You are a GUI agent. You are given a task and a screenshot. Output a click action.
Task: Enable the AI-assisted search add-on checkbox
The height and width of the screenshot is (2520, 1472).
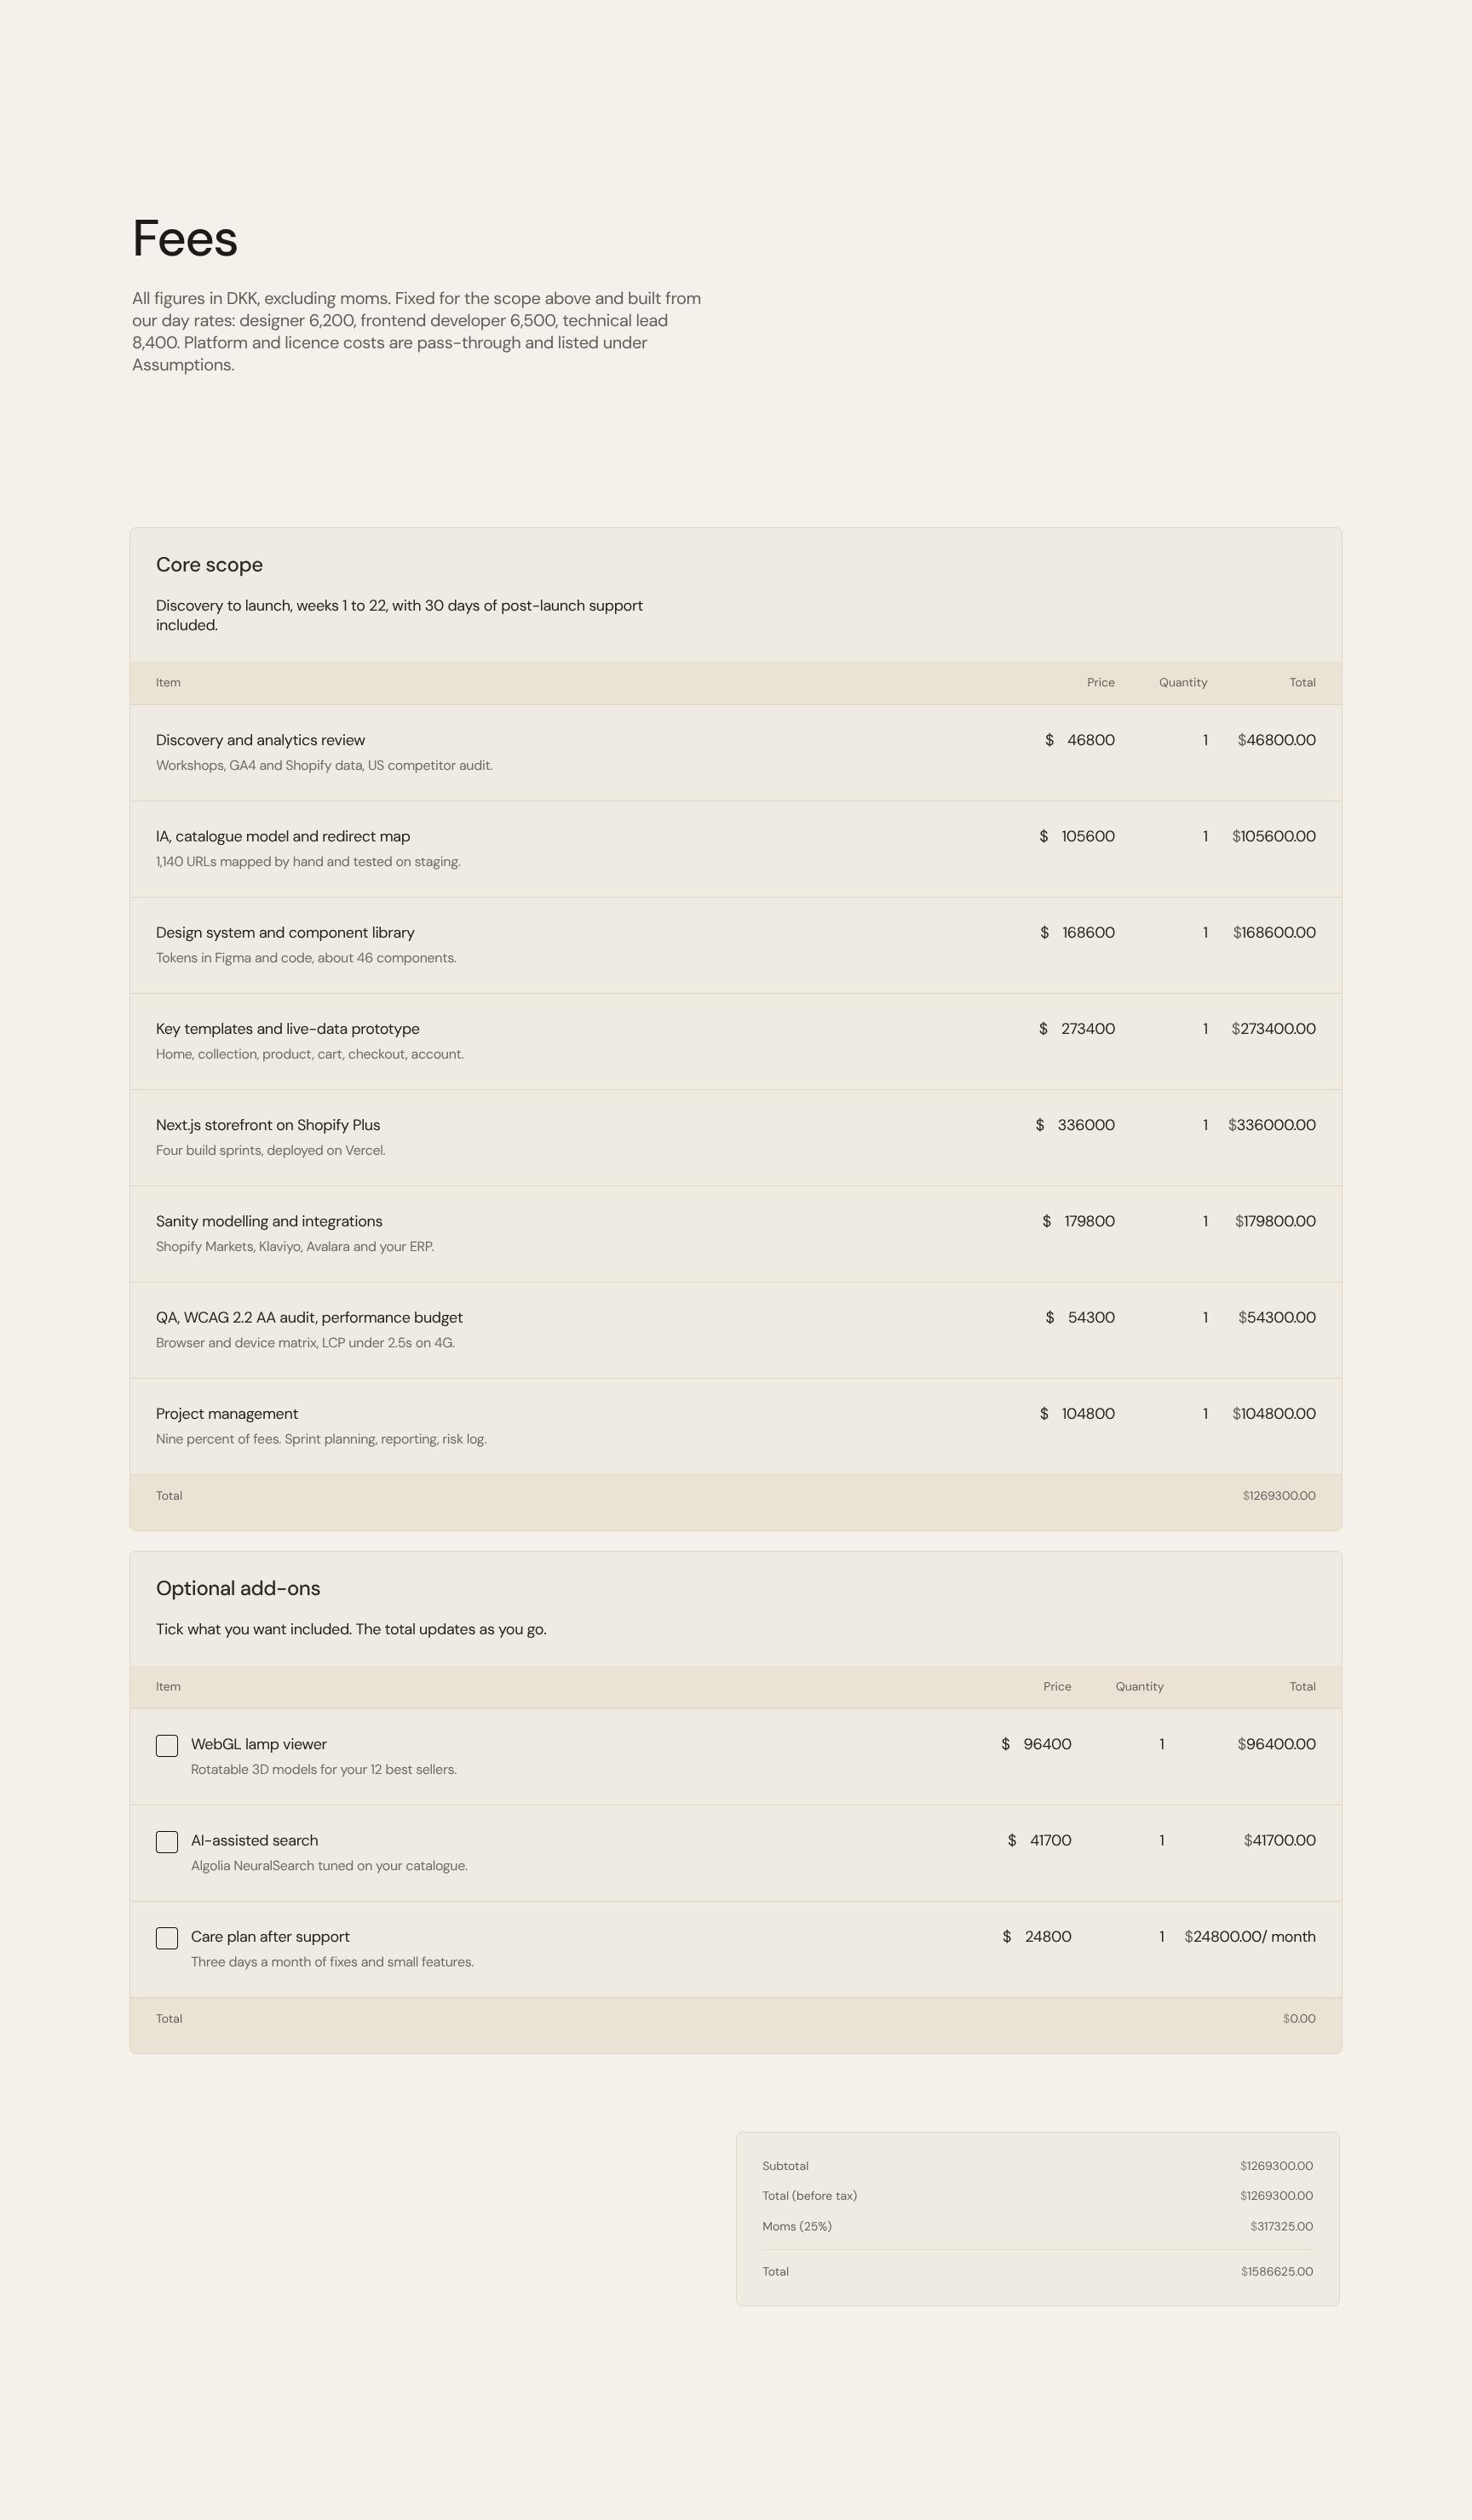[167, 1841]
